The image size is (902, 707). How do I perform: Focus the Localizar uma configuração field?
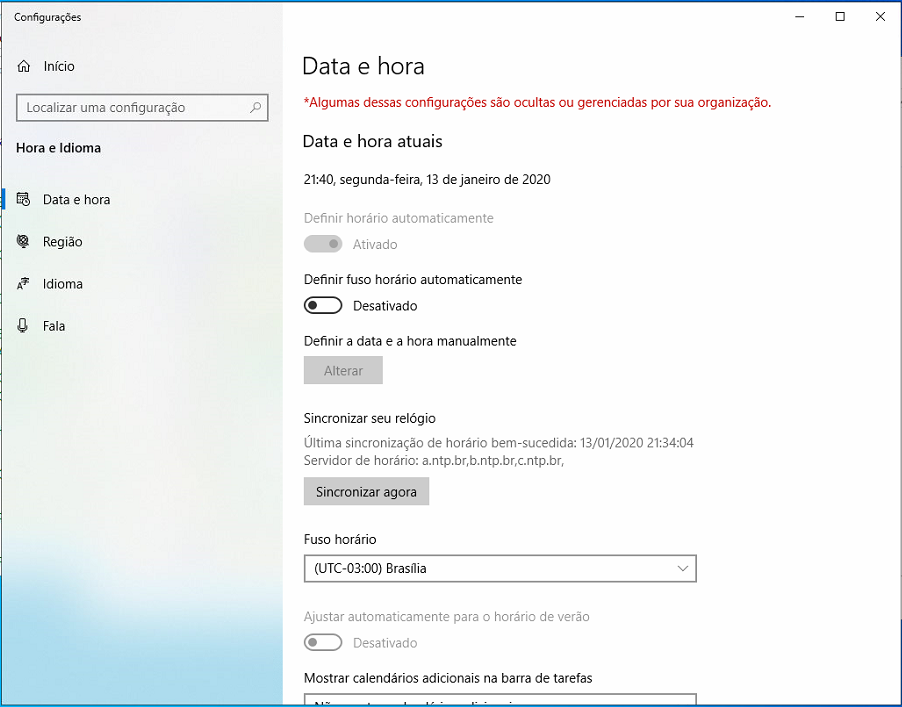click(142, 108)
